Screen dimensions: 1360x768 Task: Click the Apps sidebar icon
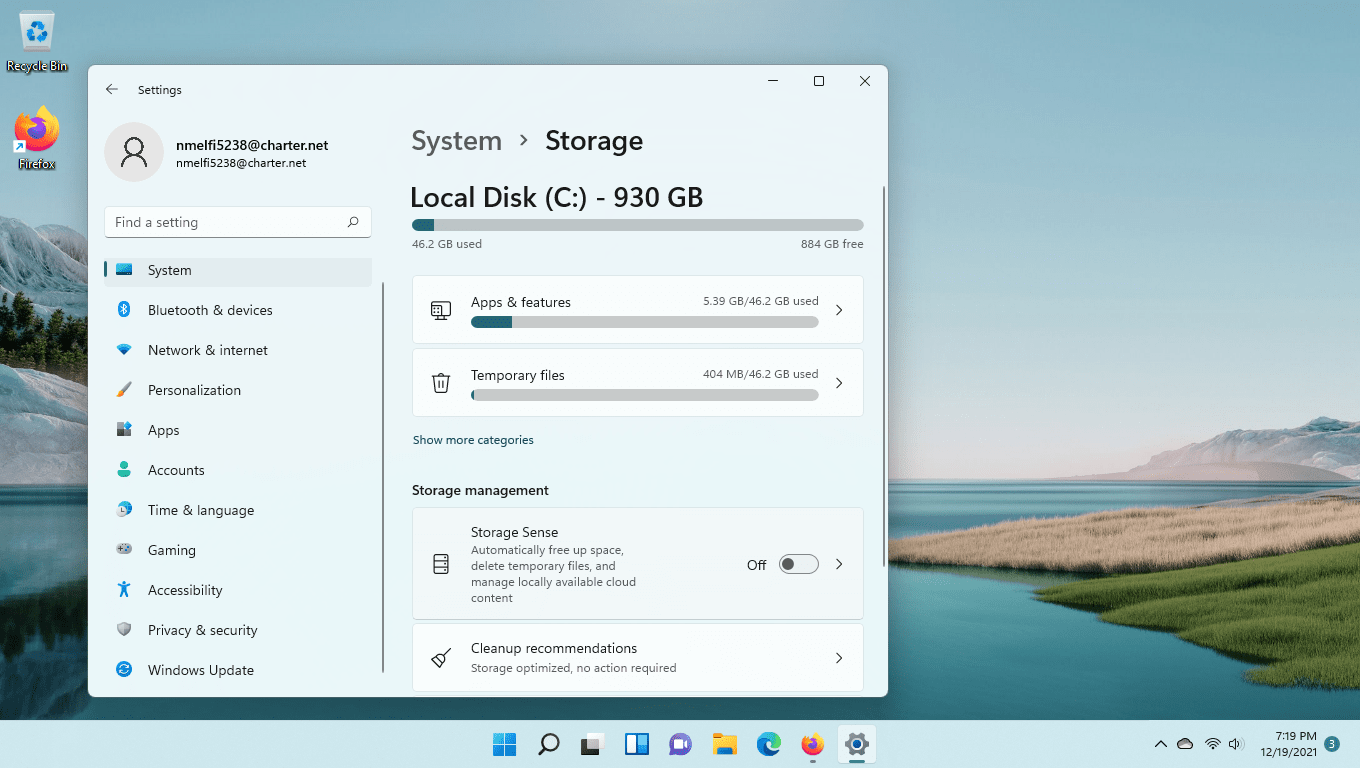pyautogui.click(x=124, y=430)
